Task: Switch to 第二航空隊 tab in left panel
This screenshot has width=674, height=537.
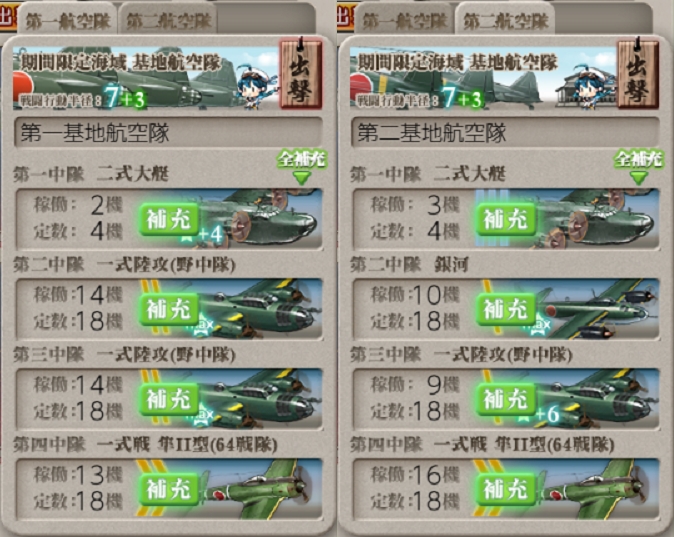Action: click(x=168, y=21)
